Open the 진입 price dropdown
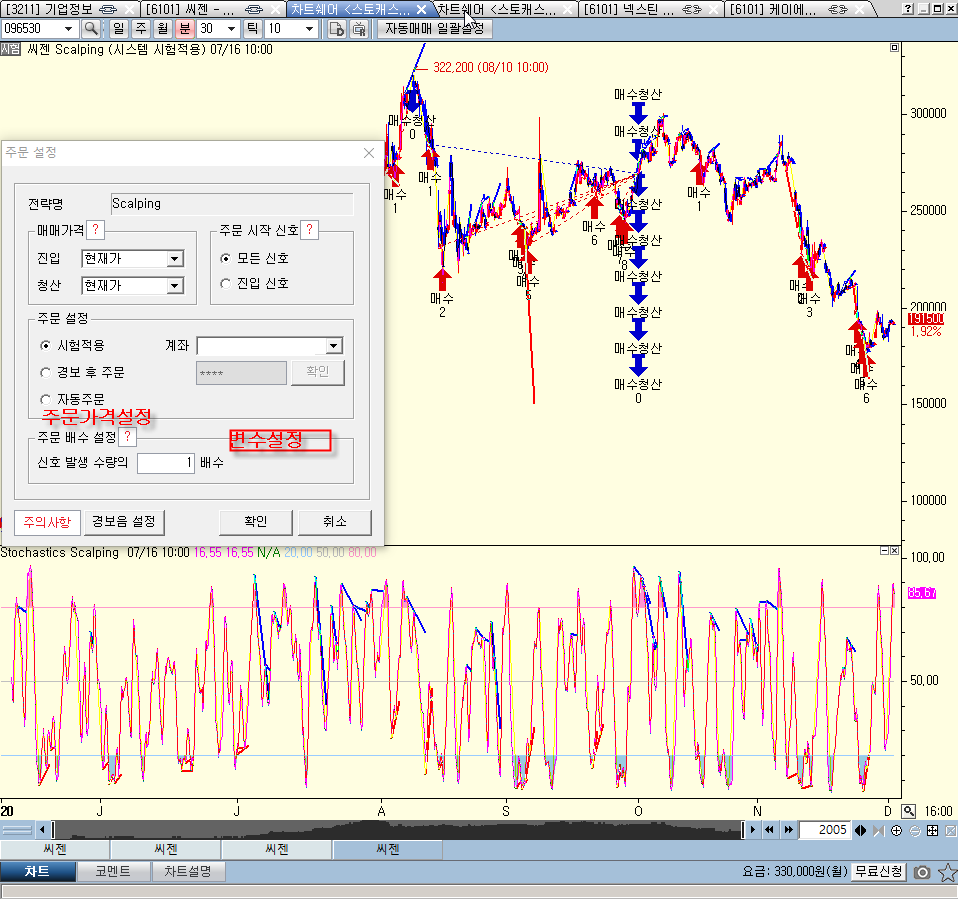The image size is (958, 900). (175, 259)
